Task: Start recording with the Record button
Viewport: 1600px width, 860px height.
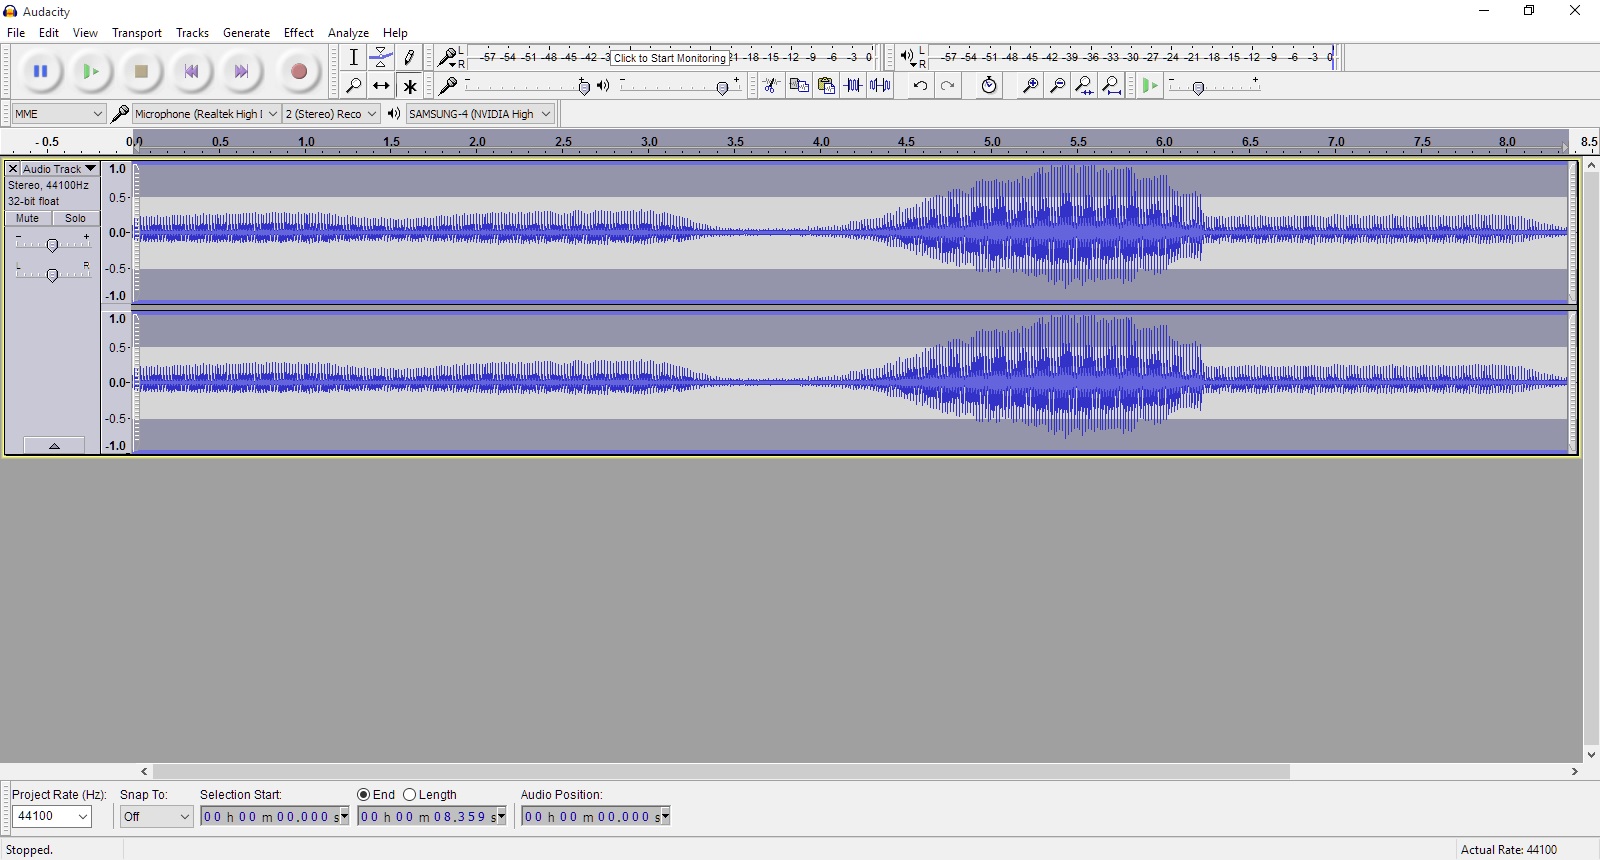Action: [x=298, y=71]
